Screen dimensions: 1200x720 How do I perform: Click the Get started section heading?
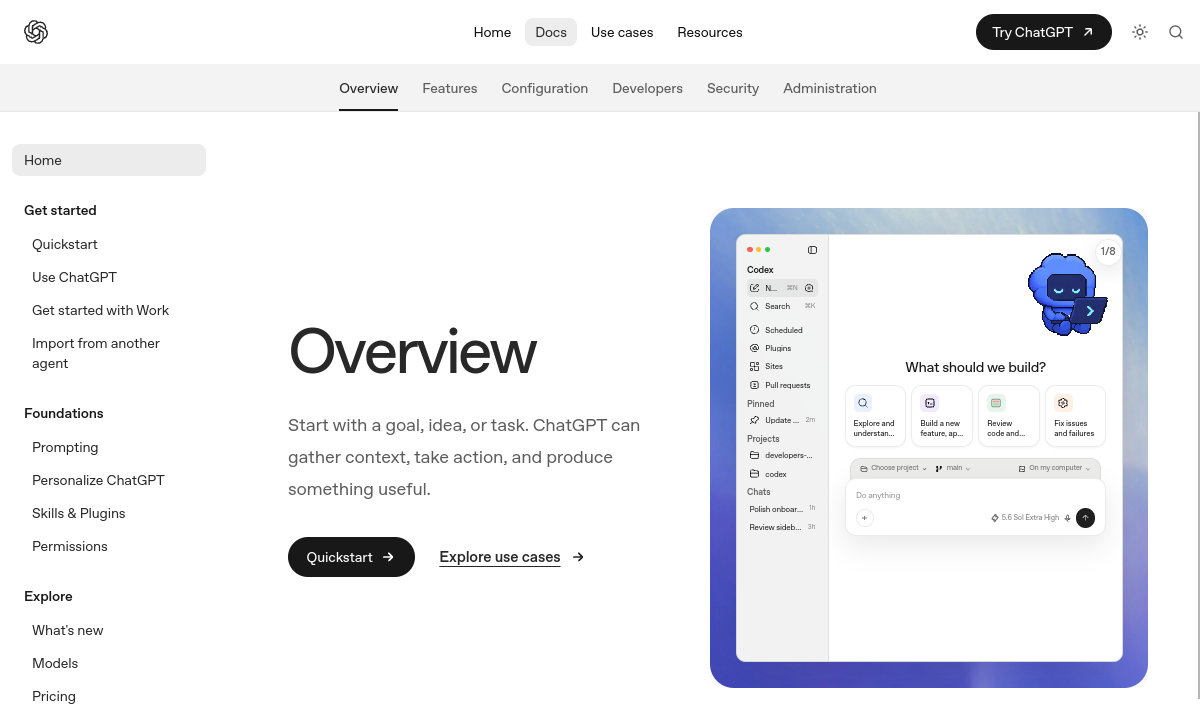(60, 210)
